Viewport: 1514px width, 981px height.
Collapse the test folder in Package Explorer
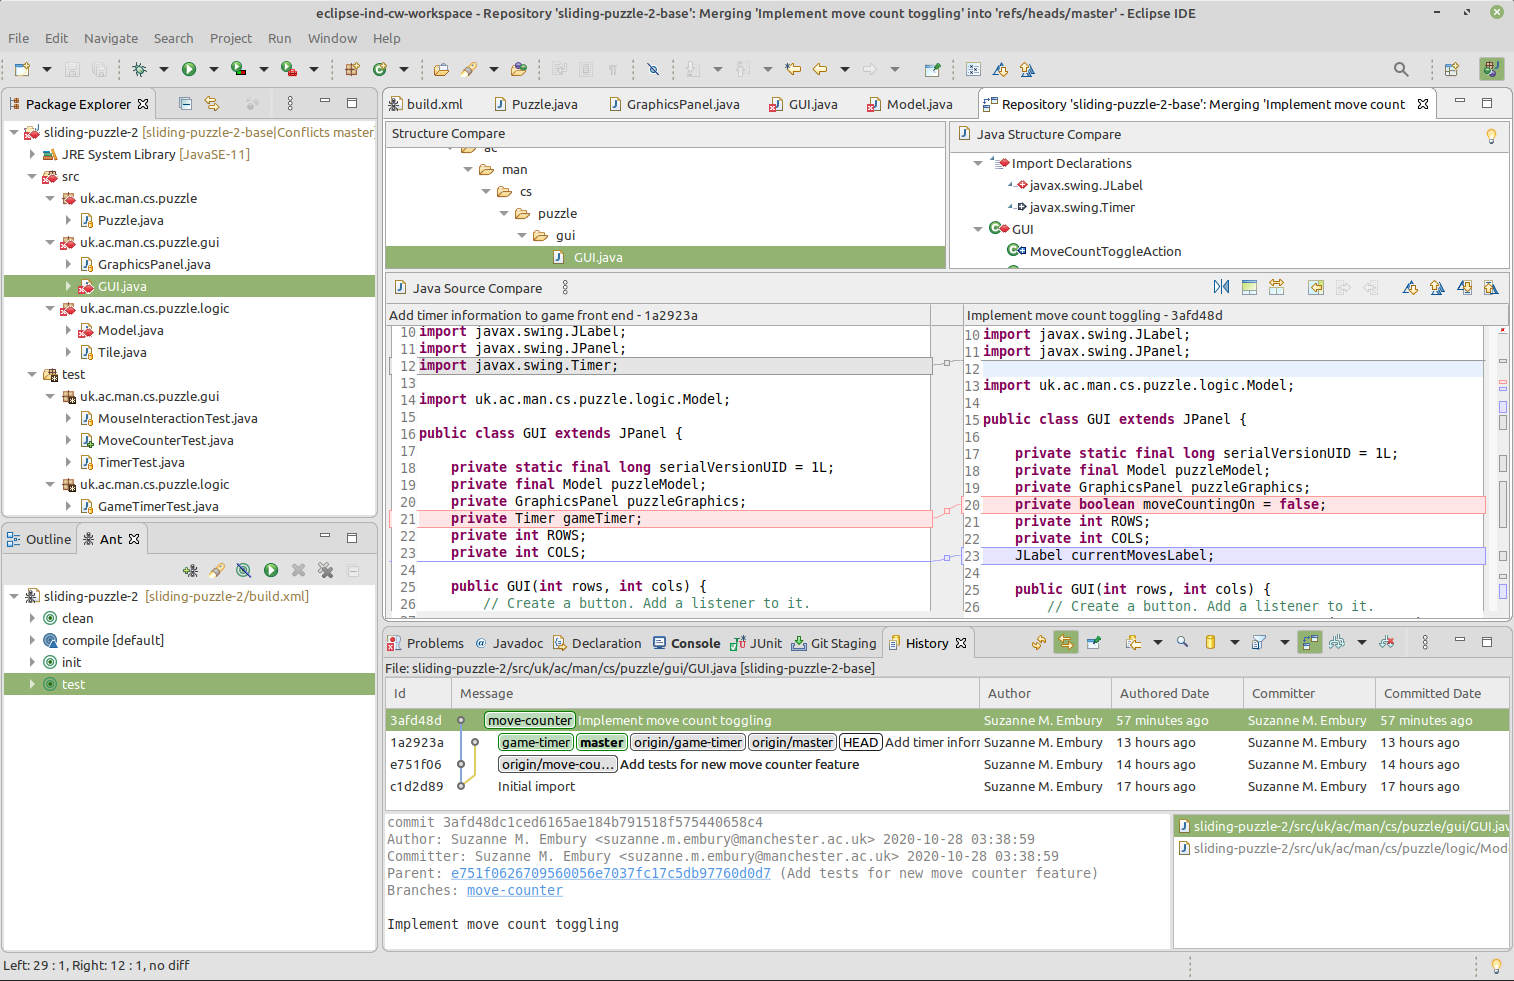point(32,374)
